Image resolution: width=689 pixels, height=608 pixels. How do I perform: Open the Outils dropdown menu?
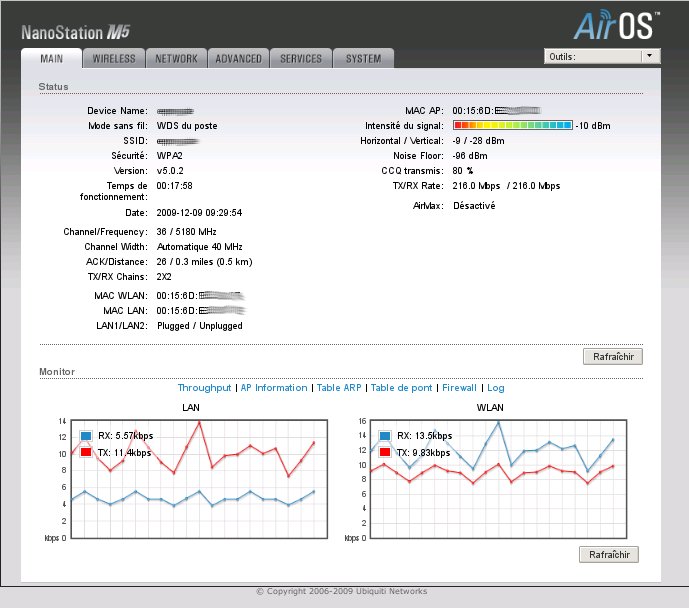(x=602, y=56)
